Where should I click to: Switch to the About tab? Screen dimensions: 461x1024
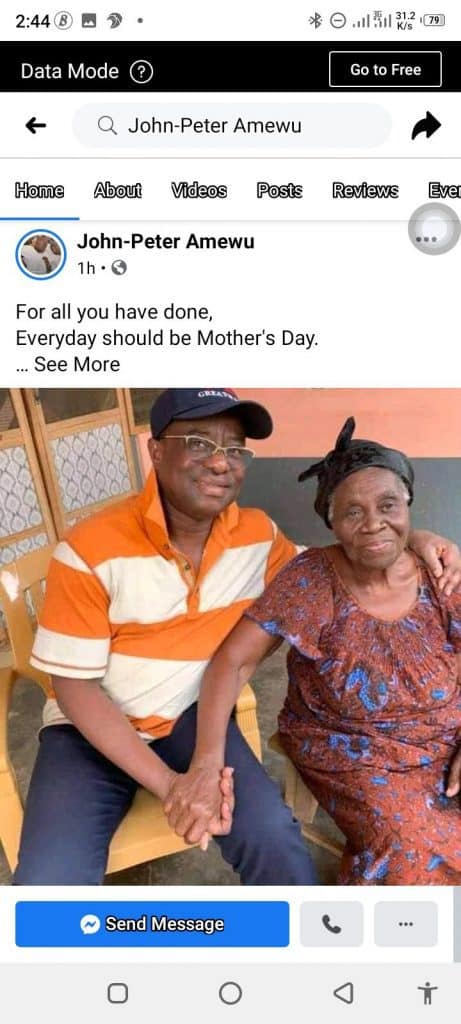pyautogui.click(x=118, y=191)
